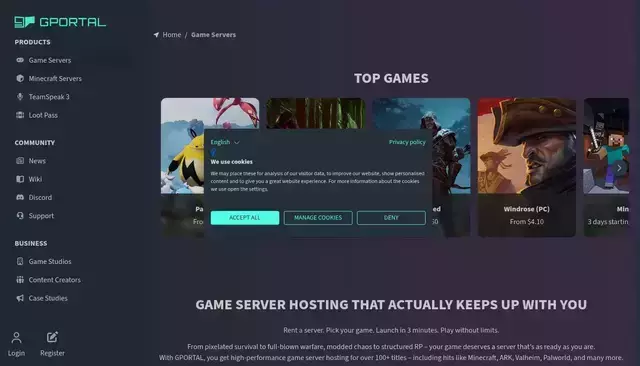Click the Wiki book icon
Screen dimensions: 640x366
[x=20, y=179]
